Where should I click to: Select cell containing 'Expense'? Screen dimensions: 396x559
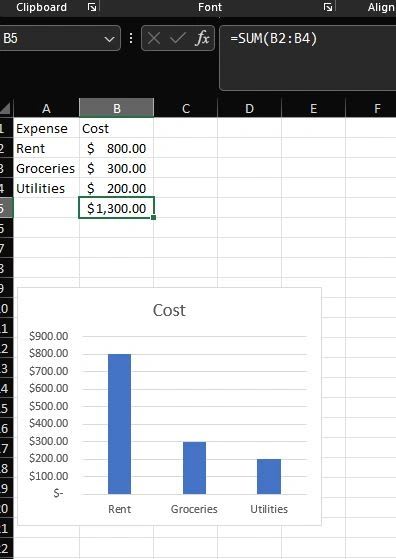pyautogui.click(x=46, y=128)
